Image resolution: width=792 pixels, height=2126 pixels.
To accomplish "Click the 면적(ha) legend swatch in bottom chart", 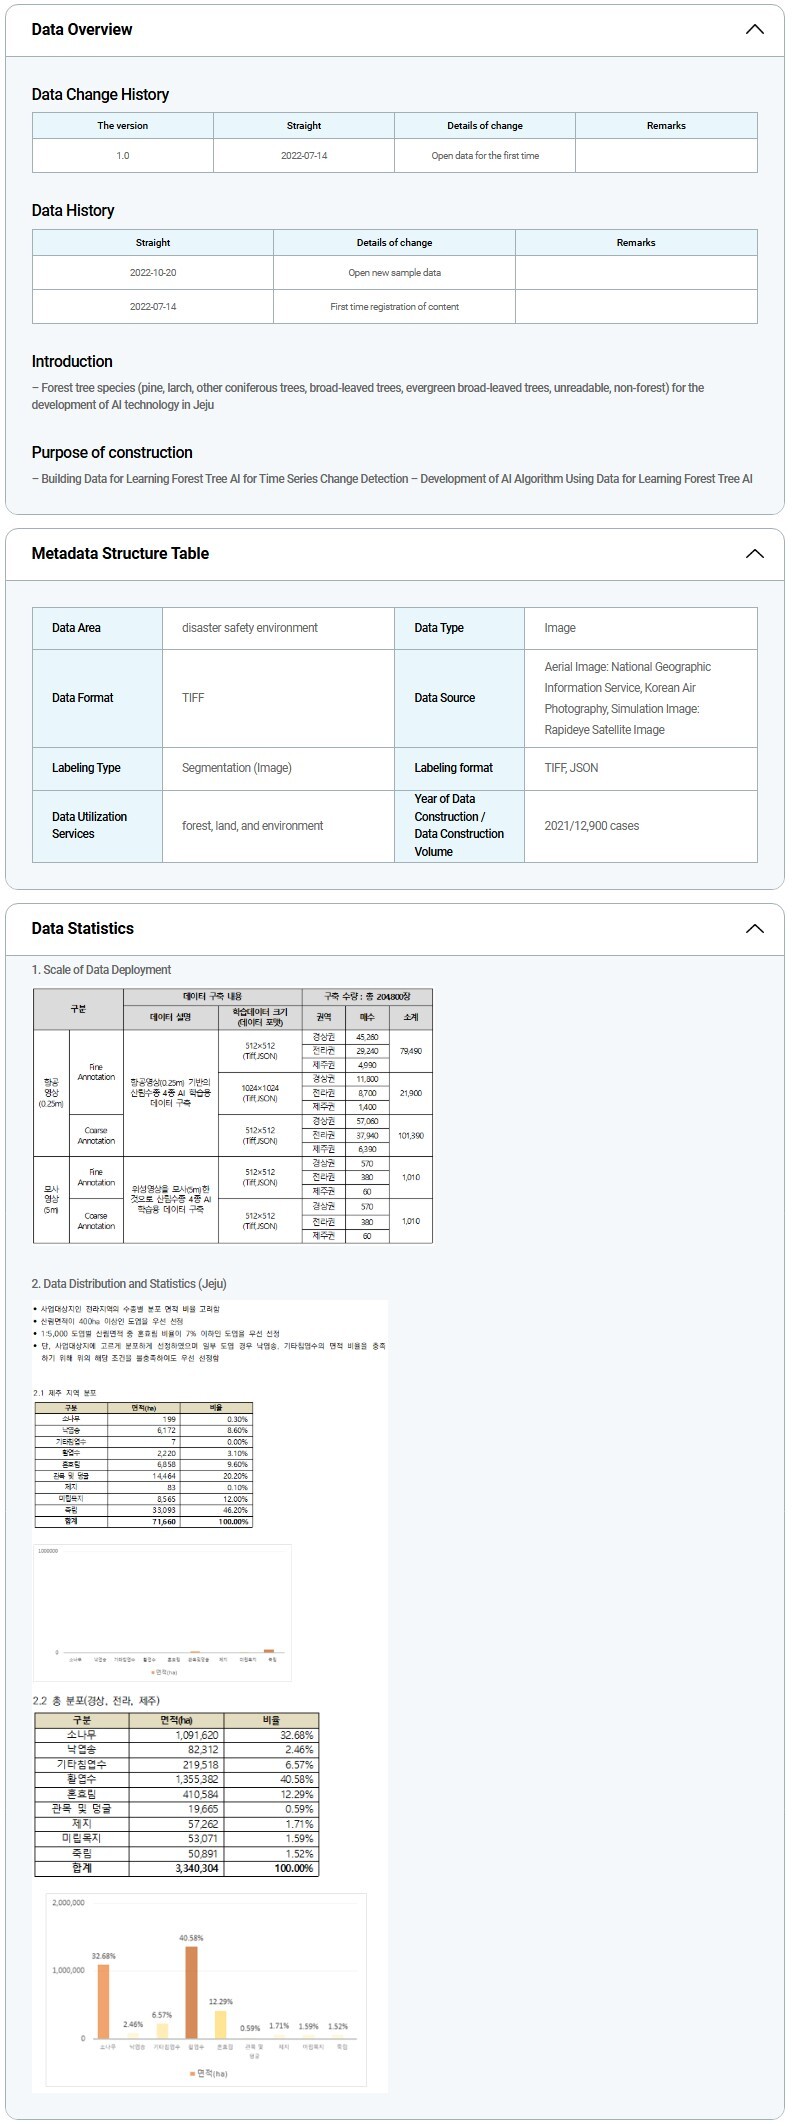I will pos(192,2073).
